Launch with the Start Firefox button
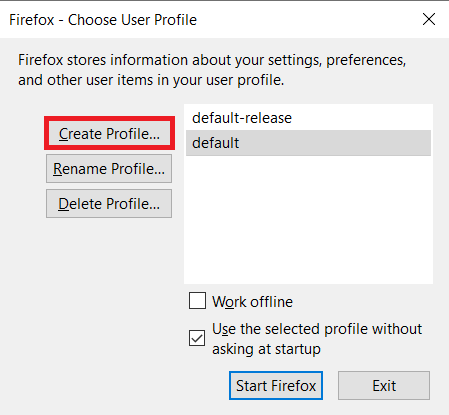The image size is (449, 415). (276, 386)
